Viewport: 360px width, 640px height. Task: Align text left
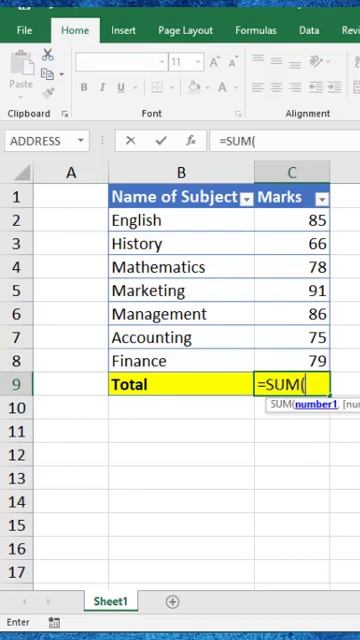258,87
